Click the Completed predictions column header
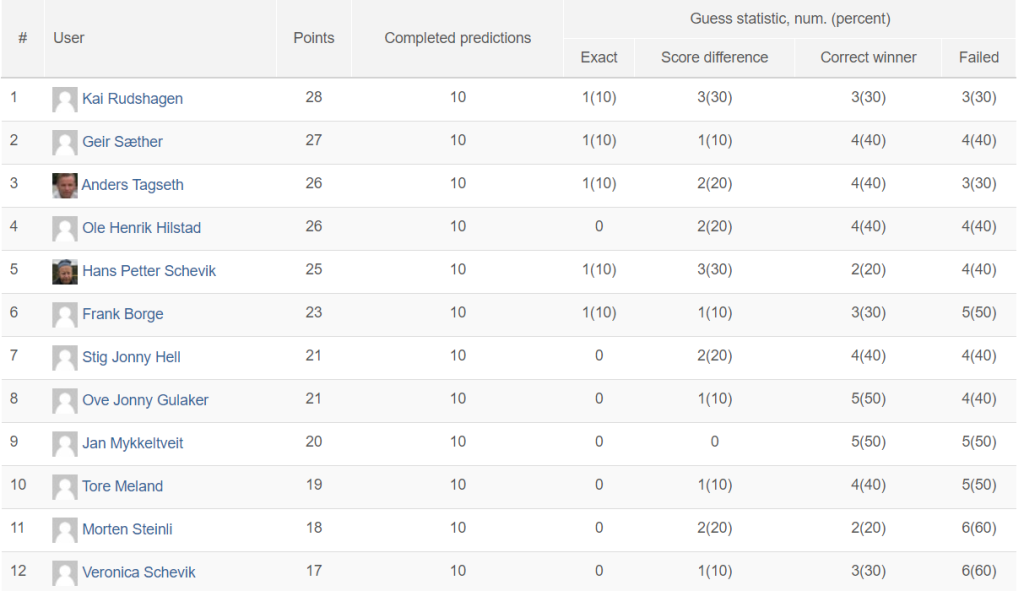 pyautogui.click(x=458, y=38)
